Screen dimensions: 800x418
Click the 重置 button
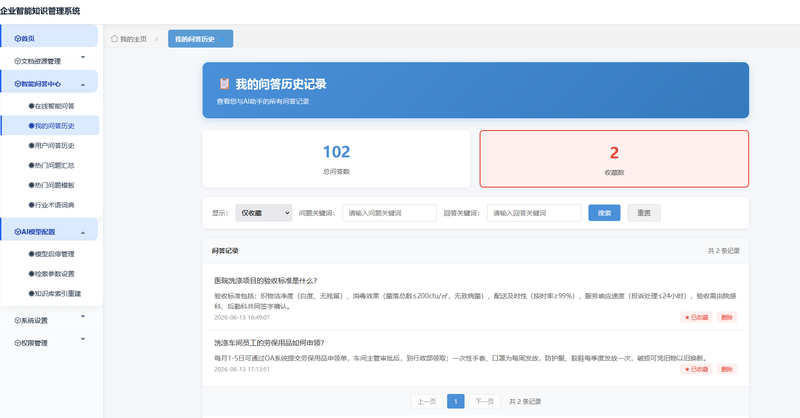coord(644,213)
